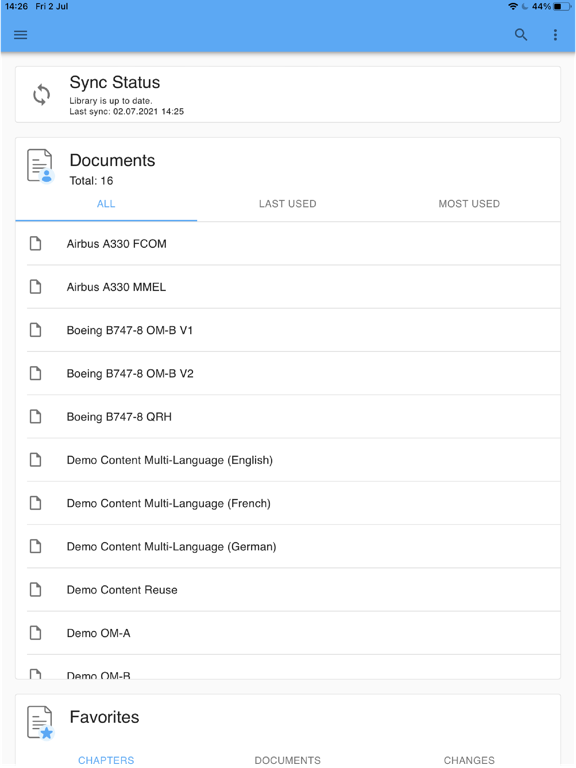Open the hamburger navigation menu

click(x=21, y=35)
